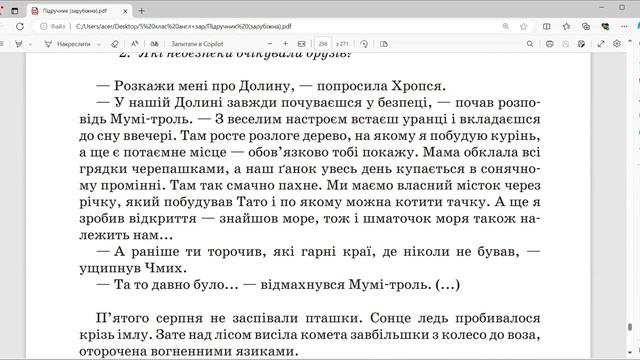Viewport: 640px width, 360px height.
Task: Open the text size tool
Action: coord(134,44)
